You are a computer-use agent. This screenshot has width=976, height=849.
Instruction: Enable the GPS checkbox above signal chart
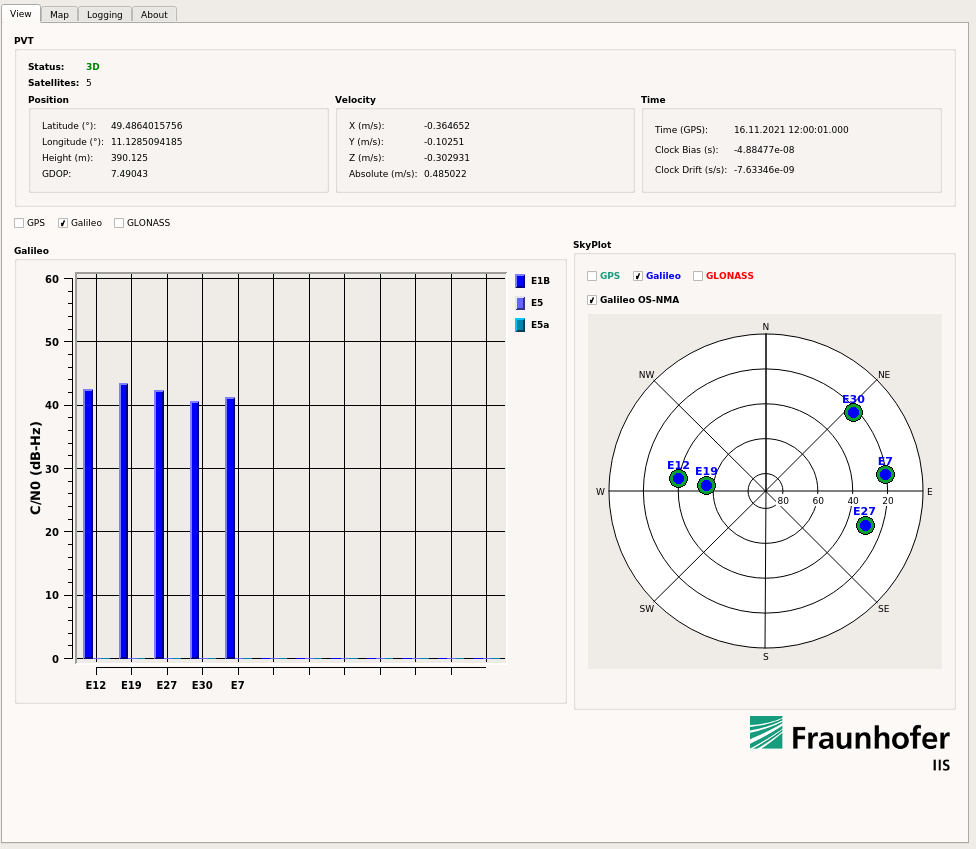point(19,223)
